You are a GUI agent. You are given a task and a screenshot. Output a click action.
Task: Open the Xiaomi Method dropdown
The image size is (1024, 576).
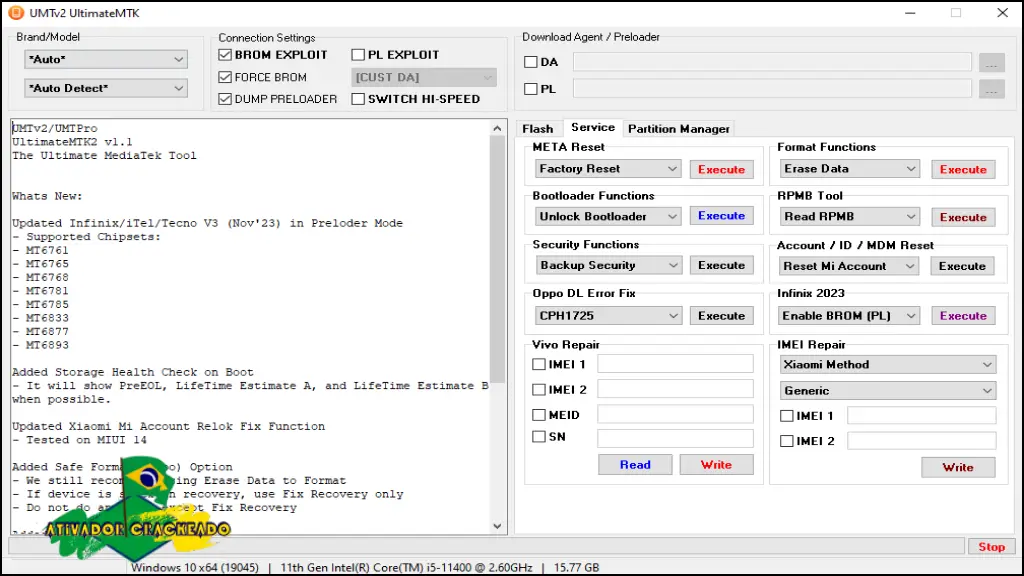pyautogui.click(x=888, y=364)
